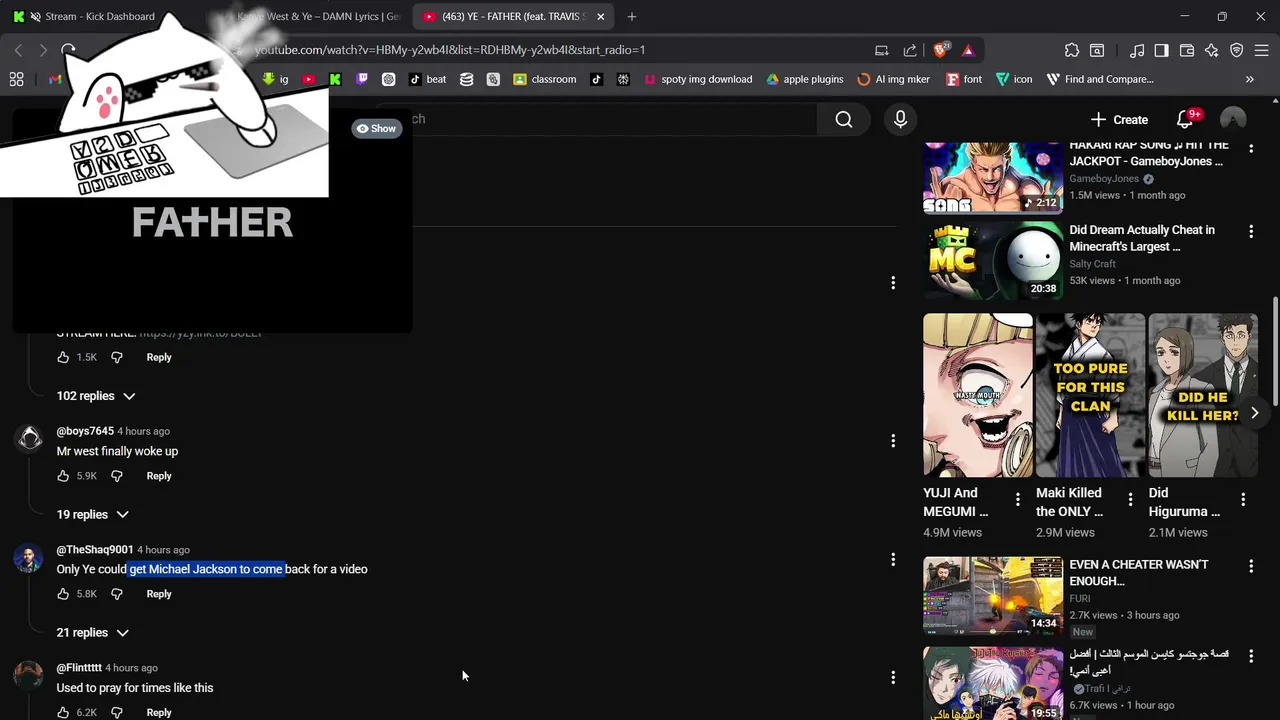1280x720 pixels.
Task: Open 'Did Dream Actually Cheat' video thumbnail
Action: [993, 260]
